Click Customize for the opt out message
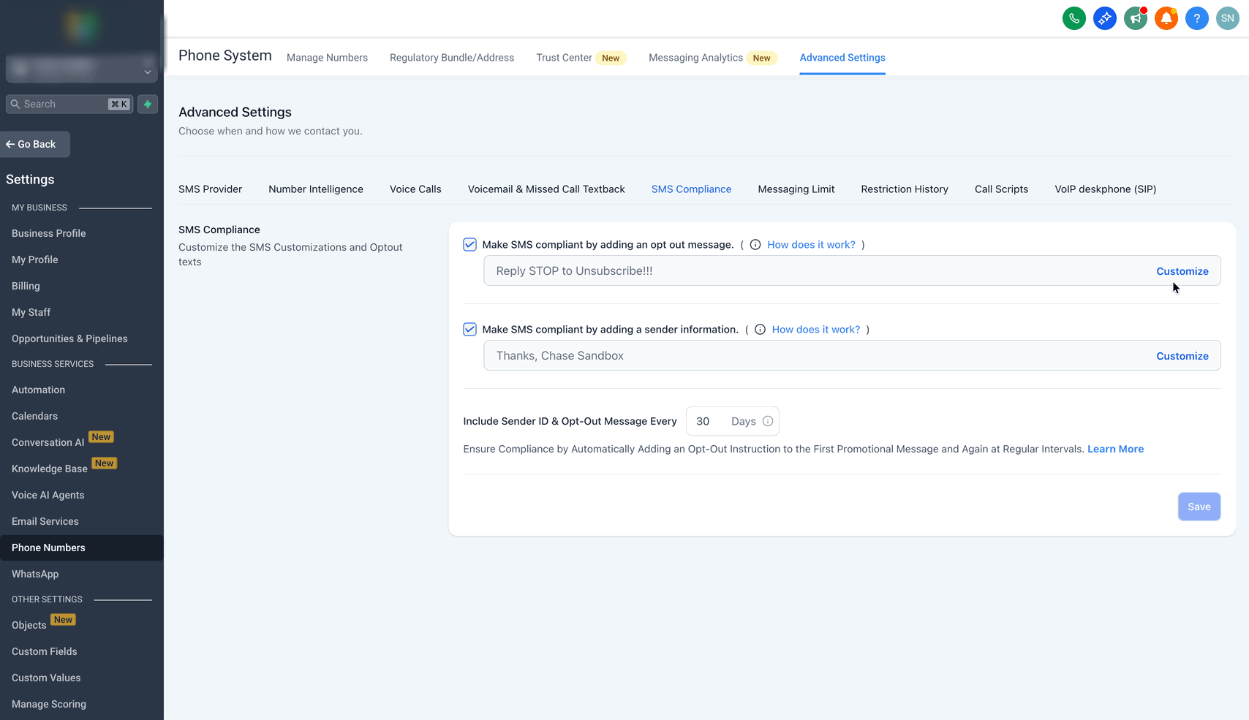 pos(1182,271)
